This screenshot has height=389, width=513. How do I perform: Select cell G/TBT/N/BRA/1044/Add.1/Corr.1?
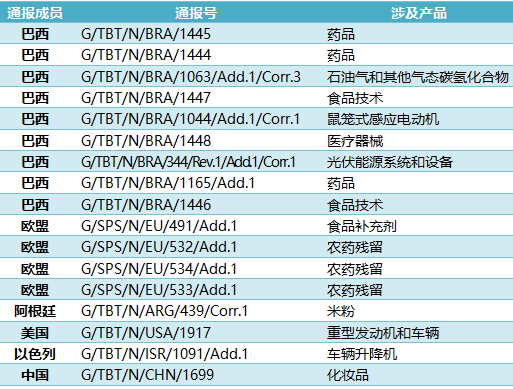tap(190, 119)
